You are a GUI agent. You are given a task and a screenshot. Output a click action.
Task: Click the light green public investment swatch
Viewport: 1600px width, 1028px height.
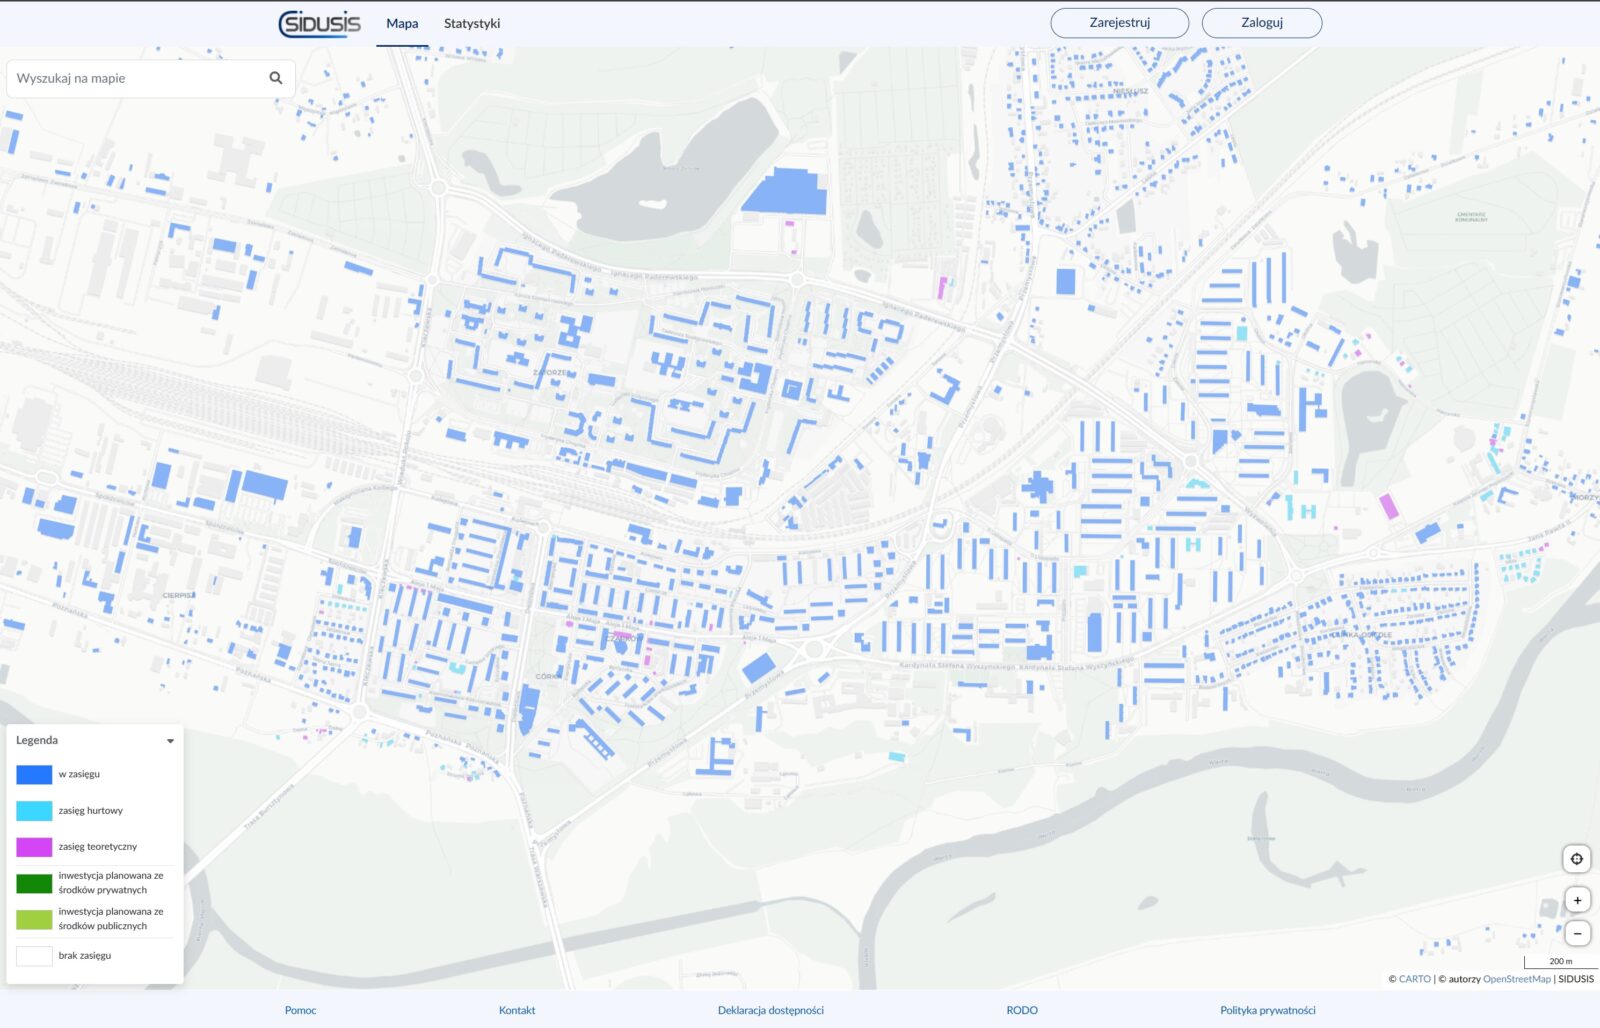[x=34, y=919]
